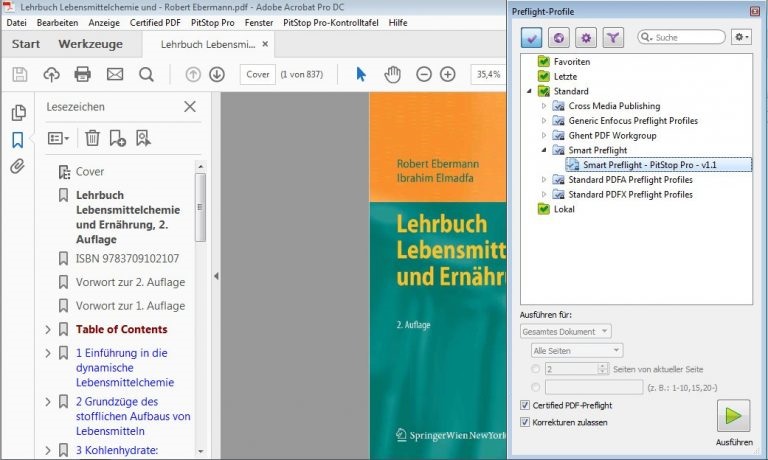Open Preflight panel settings gear dropdown

coord(741,37)
